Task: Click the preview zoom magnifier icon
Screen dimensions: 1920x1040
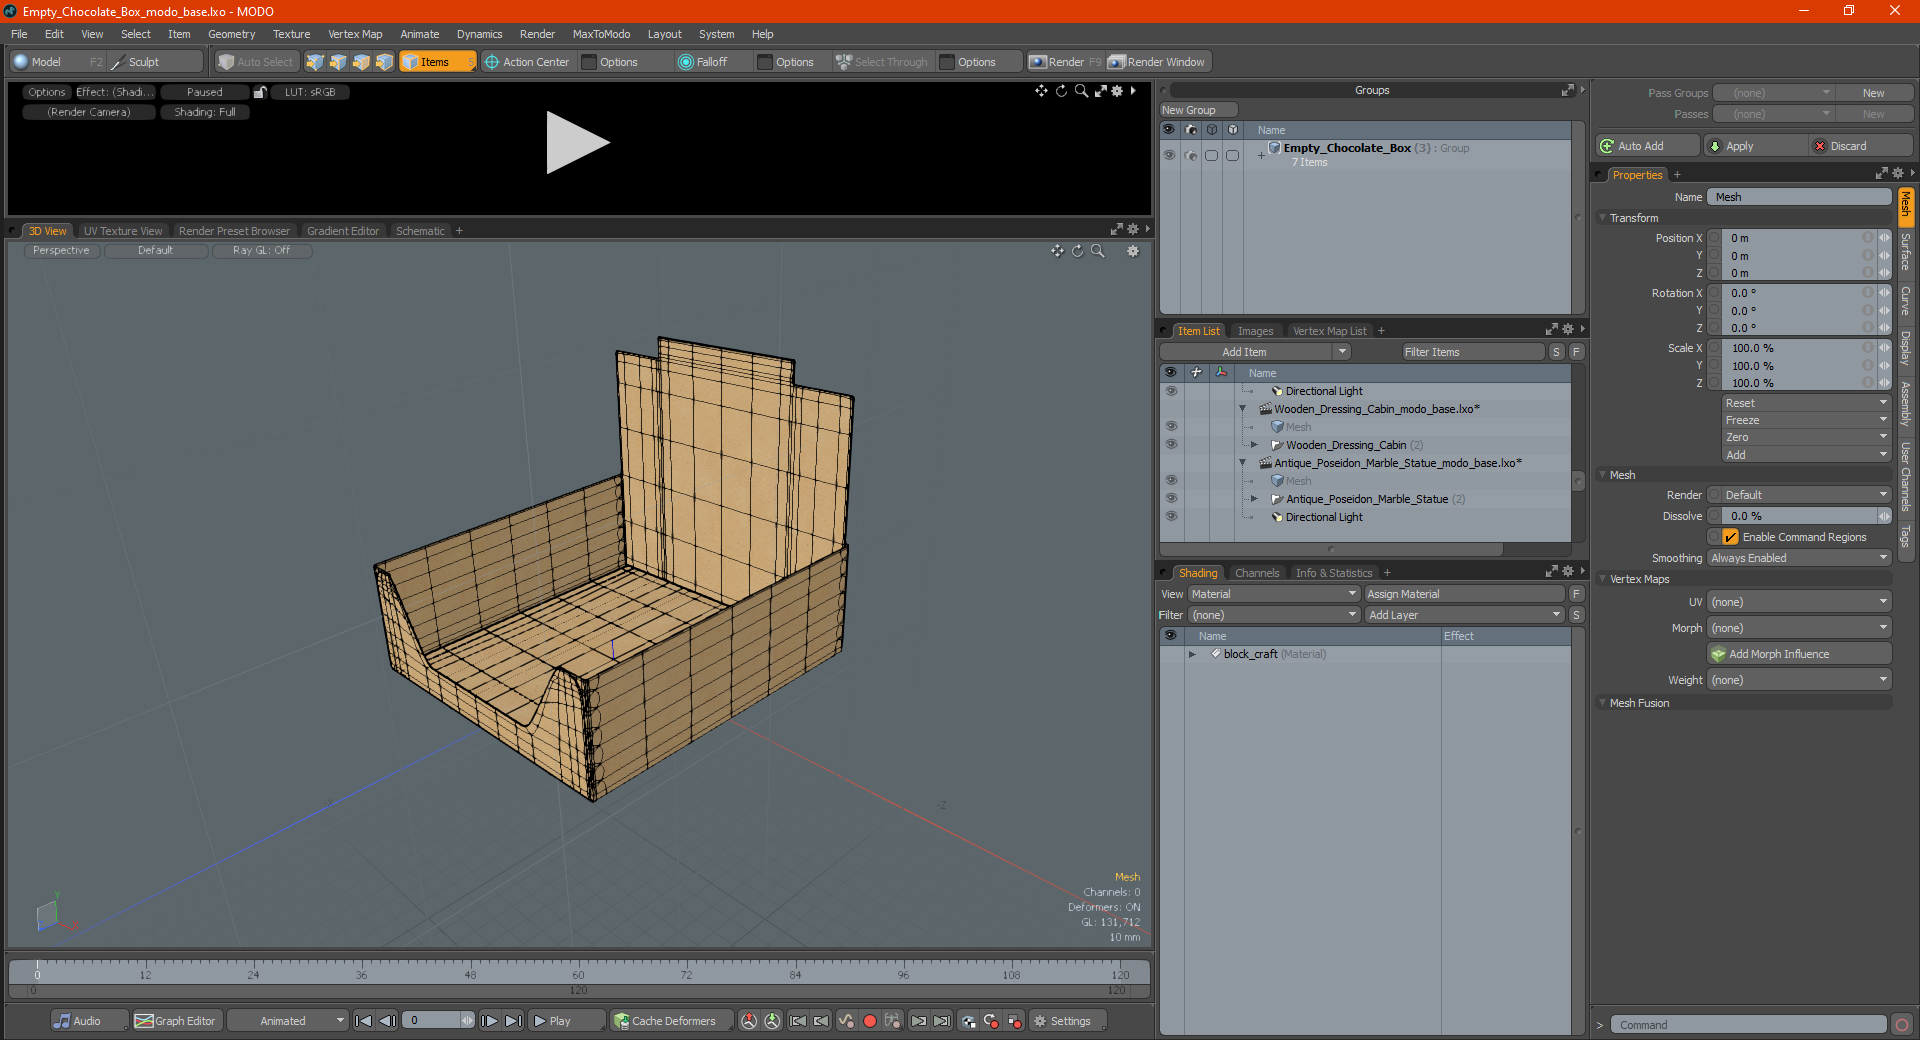Action: point(1081,91)
